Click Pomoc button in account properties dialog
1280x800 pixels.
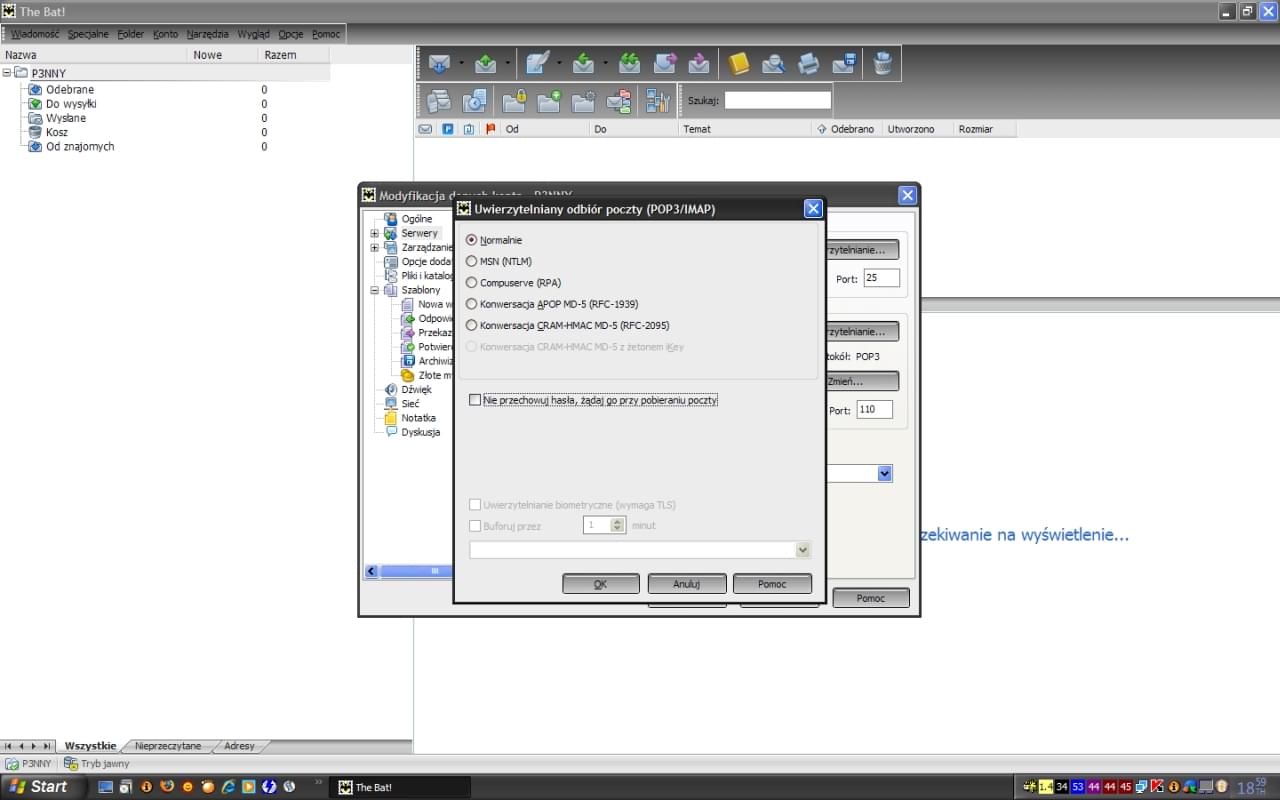pos(870,598)
